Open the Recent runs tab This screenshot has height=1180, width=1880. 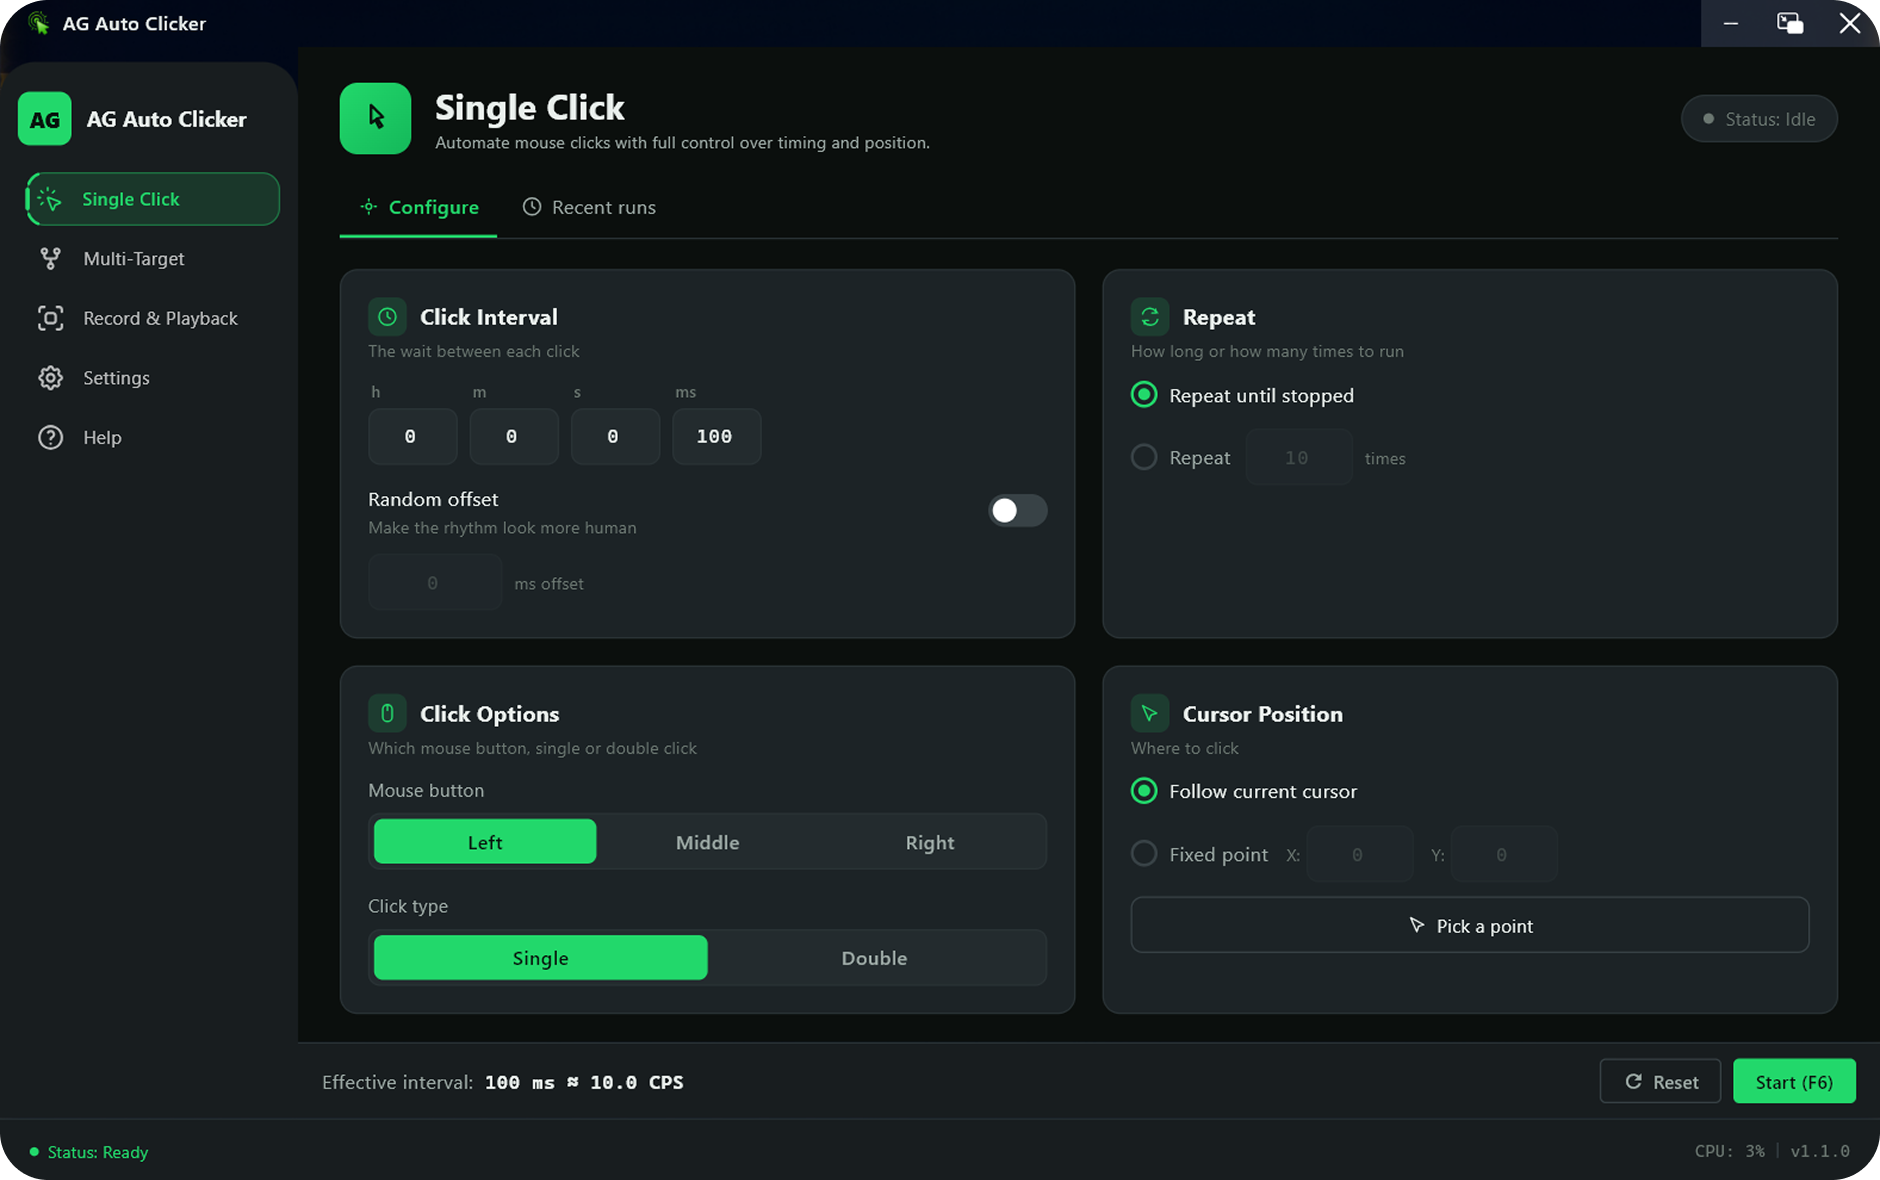(x=589, y=207)
